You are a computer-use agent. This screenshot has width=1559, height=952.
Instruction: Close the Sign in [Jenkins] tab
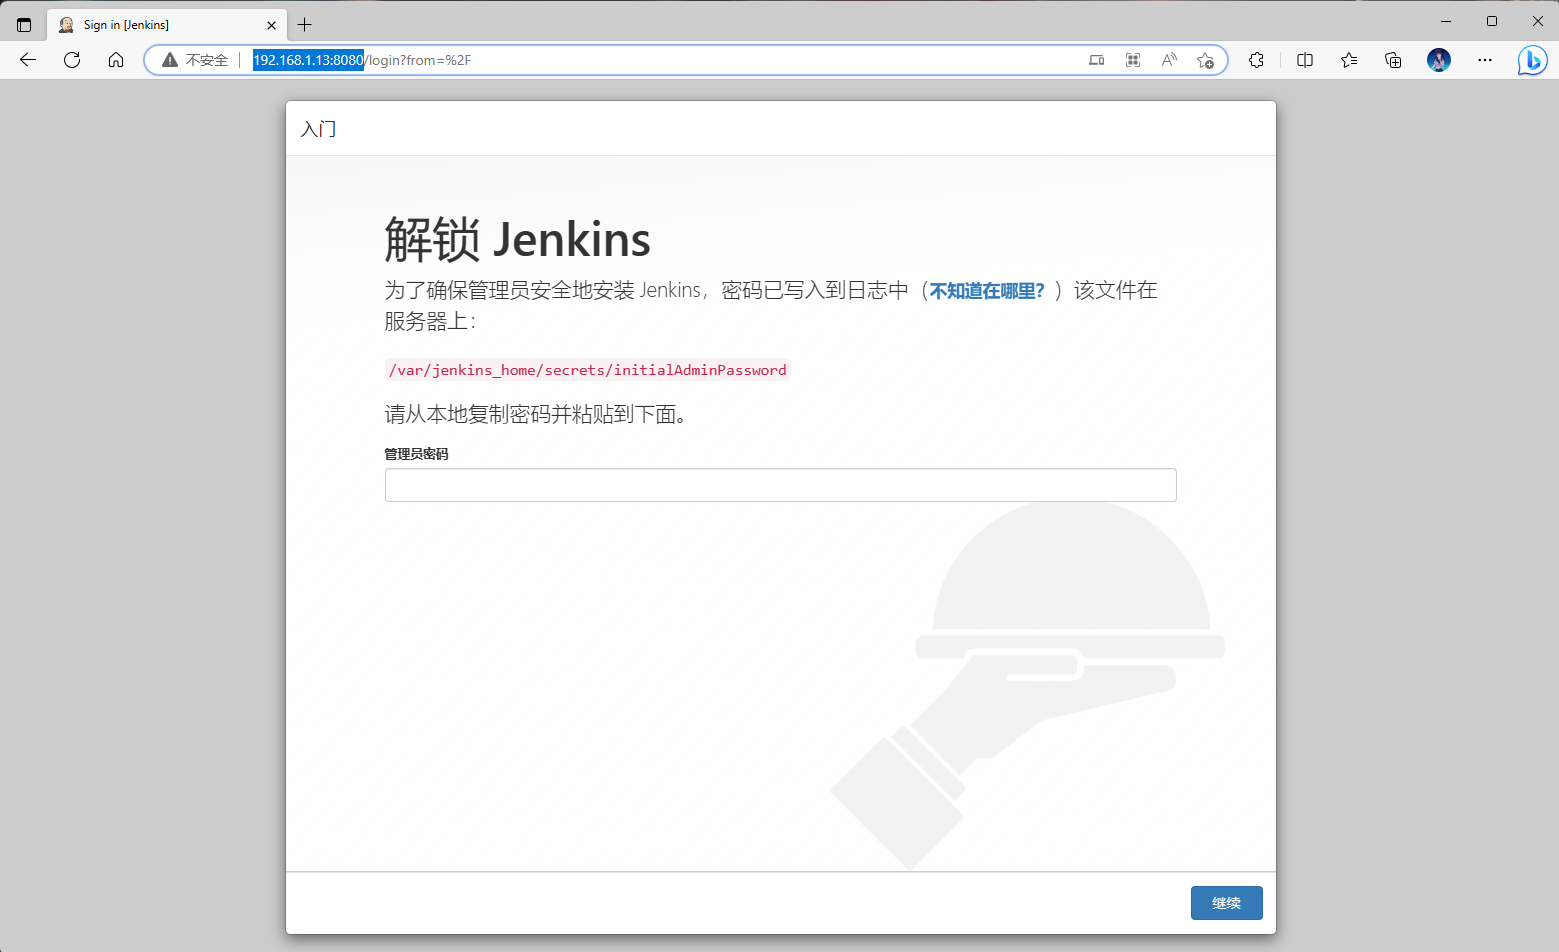[271, 25]
